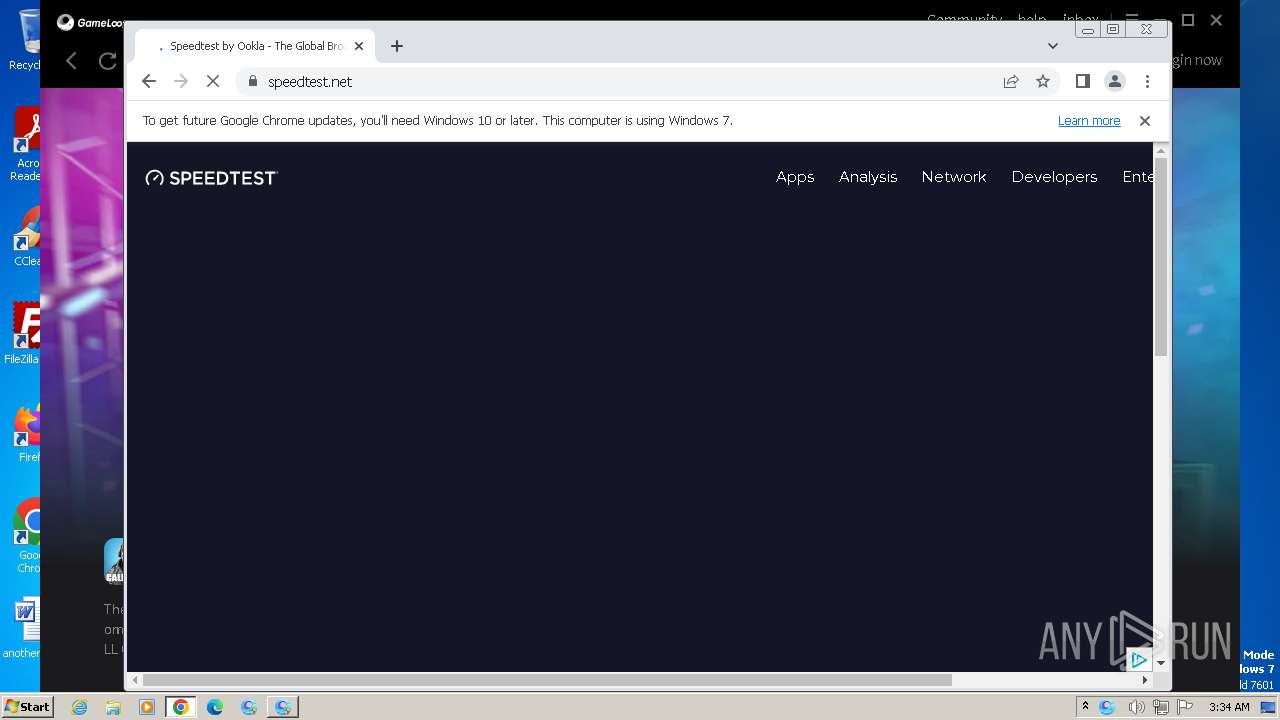Screen dimensions: 1280x720
Task: Go back to the previous page in Chrome
Action: pos(149,81)
